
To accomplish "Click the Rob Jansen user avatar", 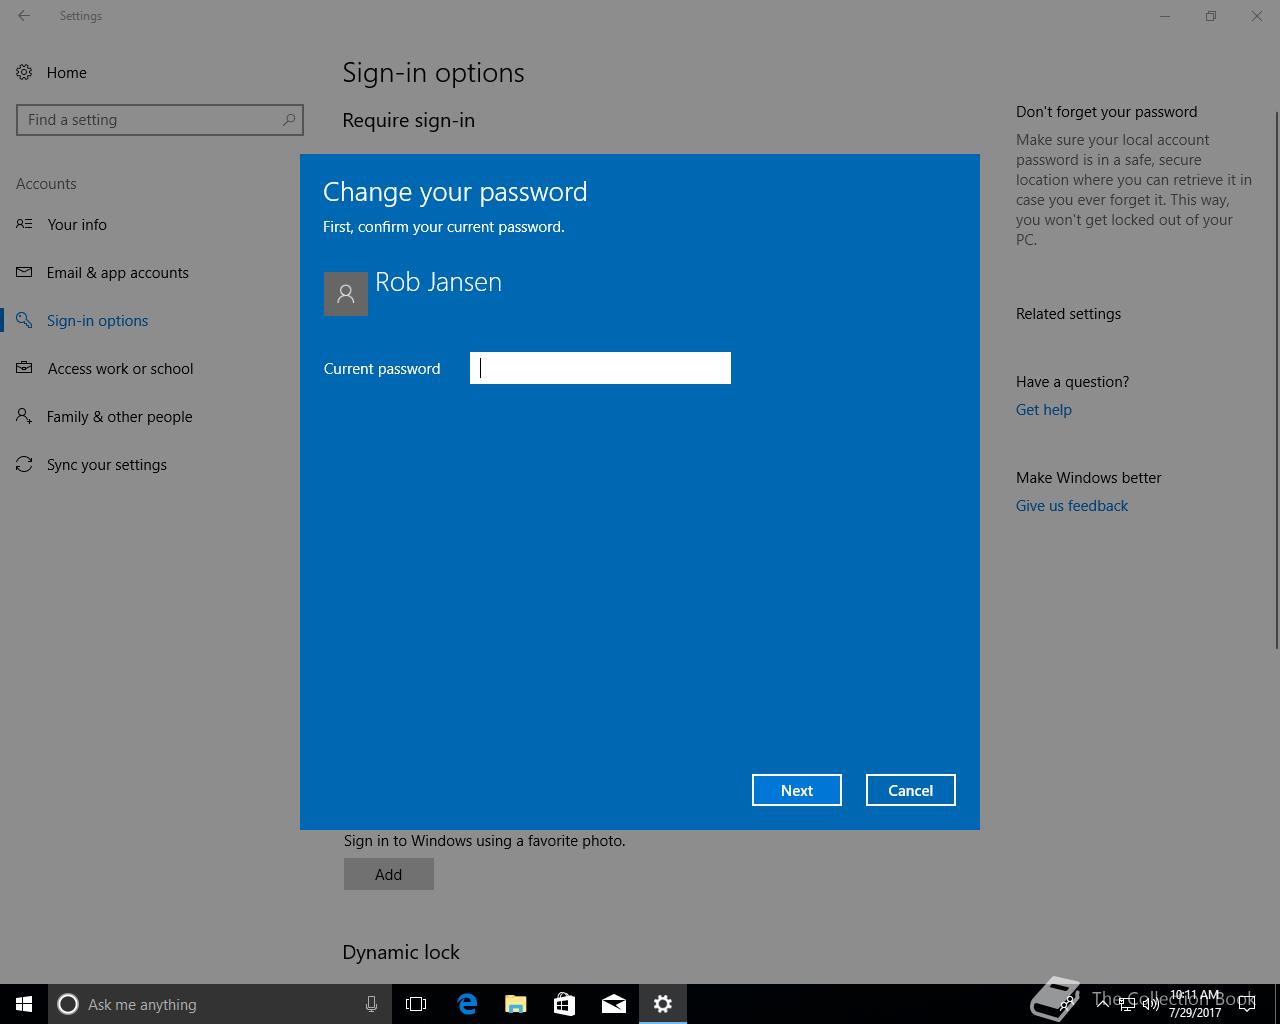I will pos(346,294).
